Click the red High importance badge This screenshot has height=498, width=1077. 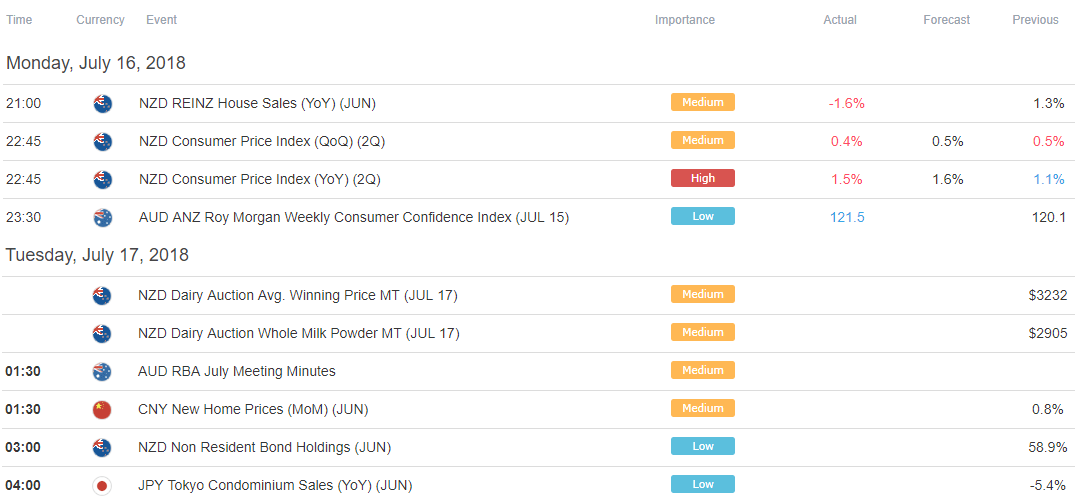click(x=703, y=178)
